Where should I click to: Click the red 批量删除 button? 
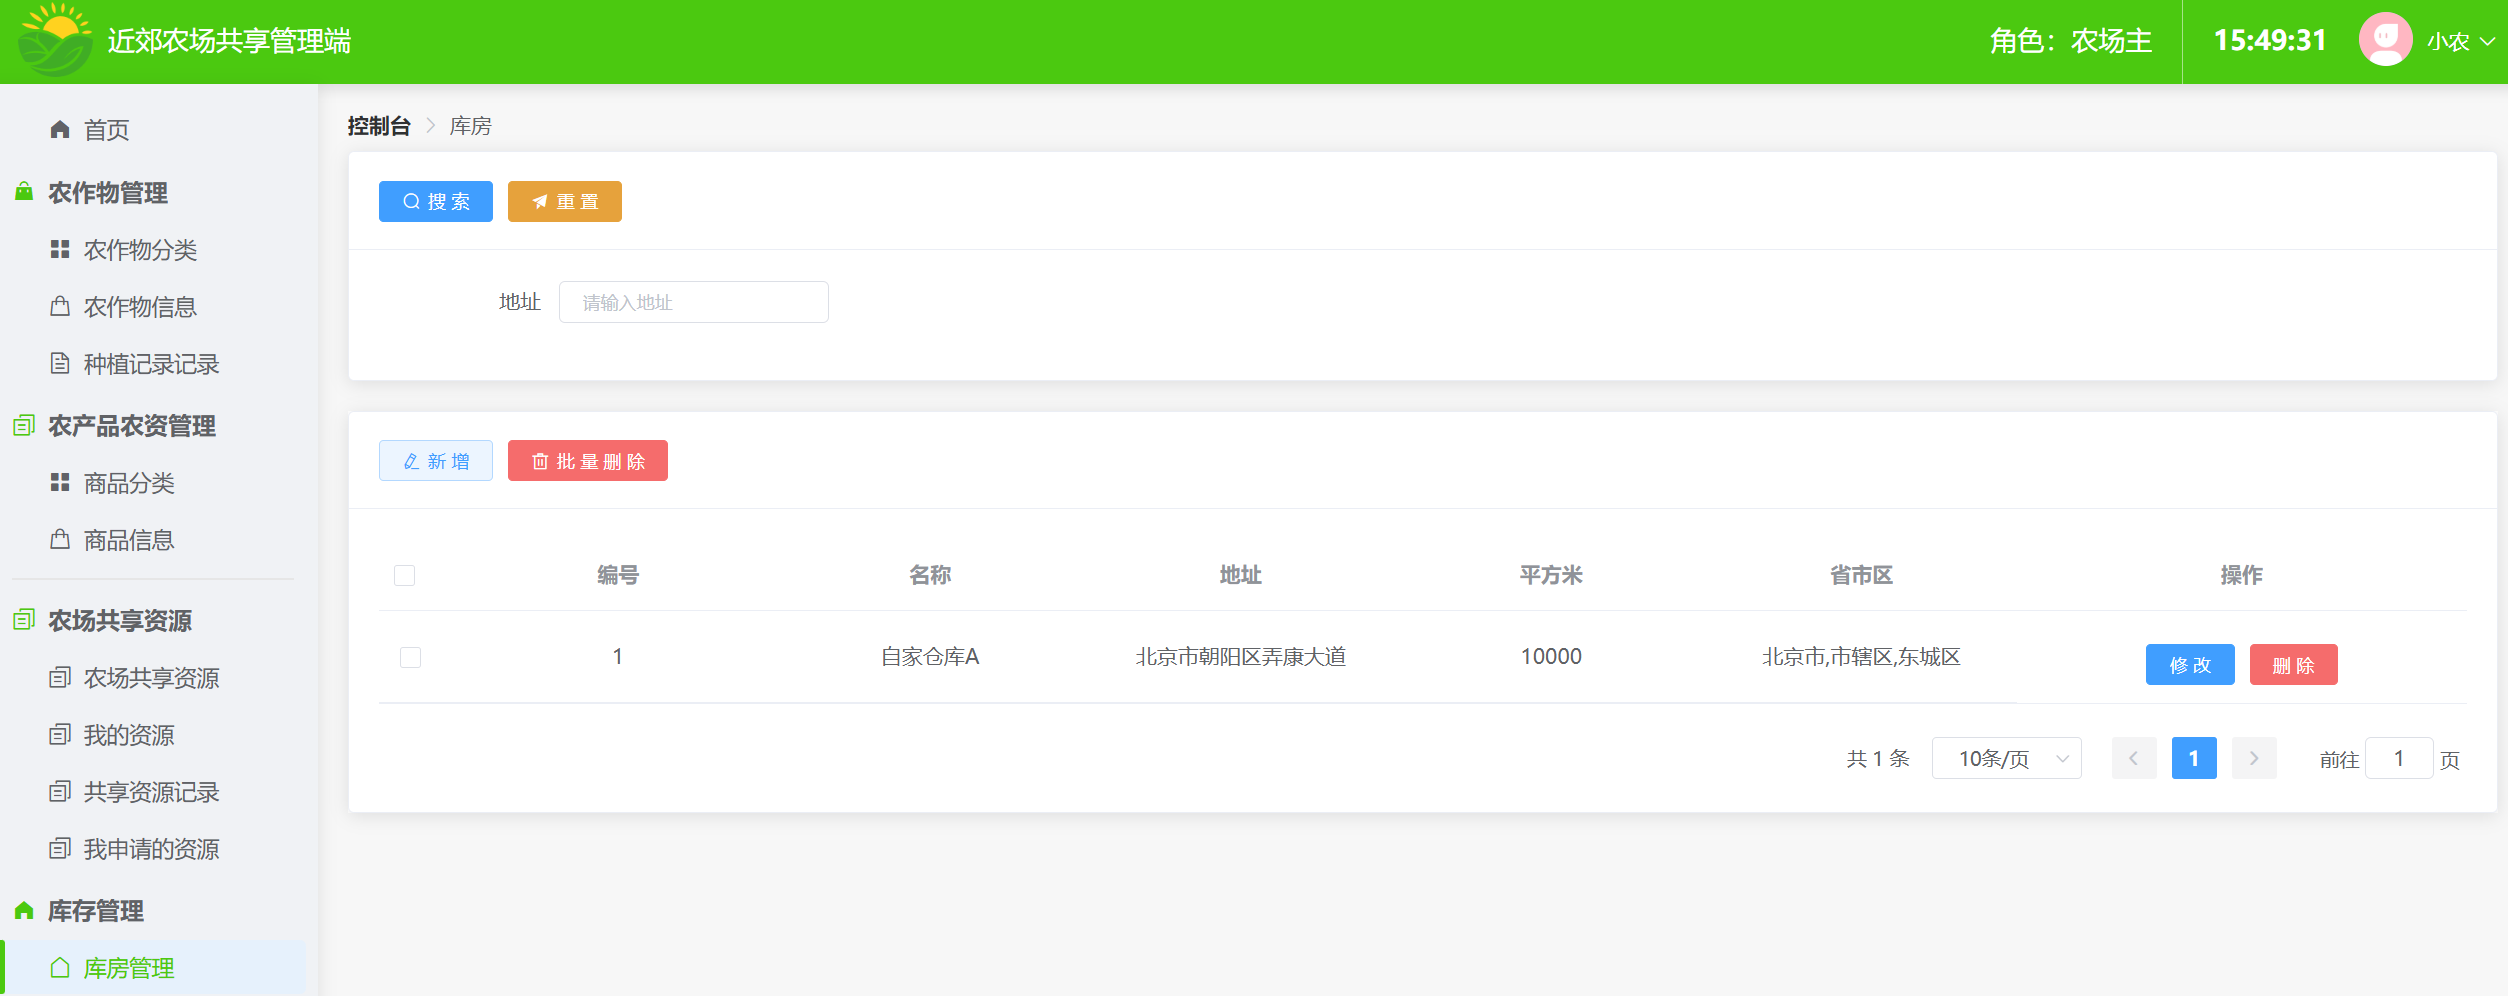click(587, 461)
